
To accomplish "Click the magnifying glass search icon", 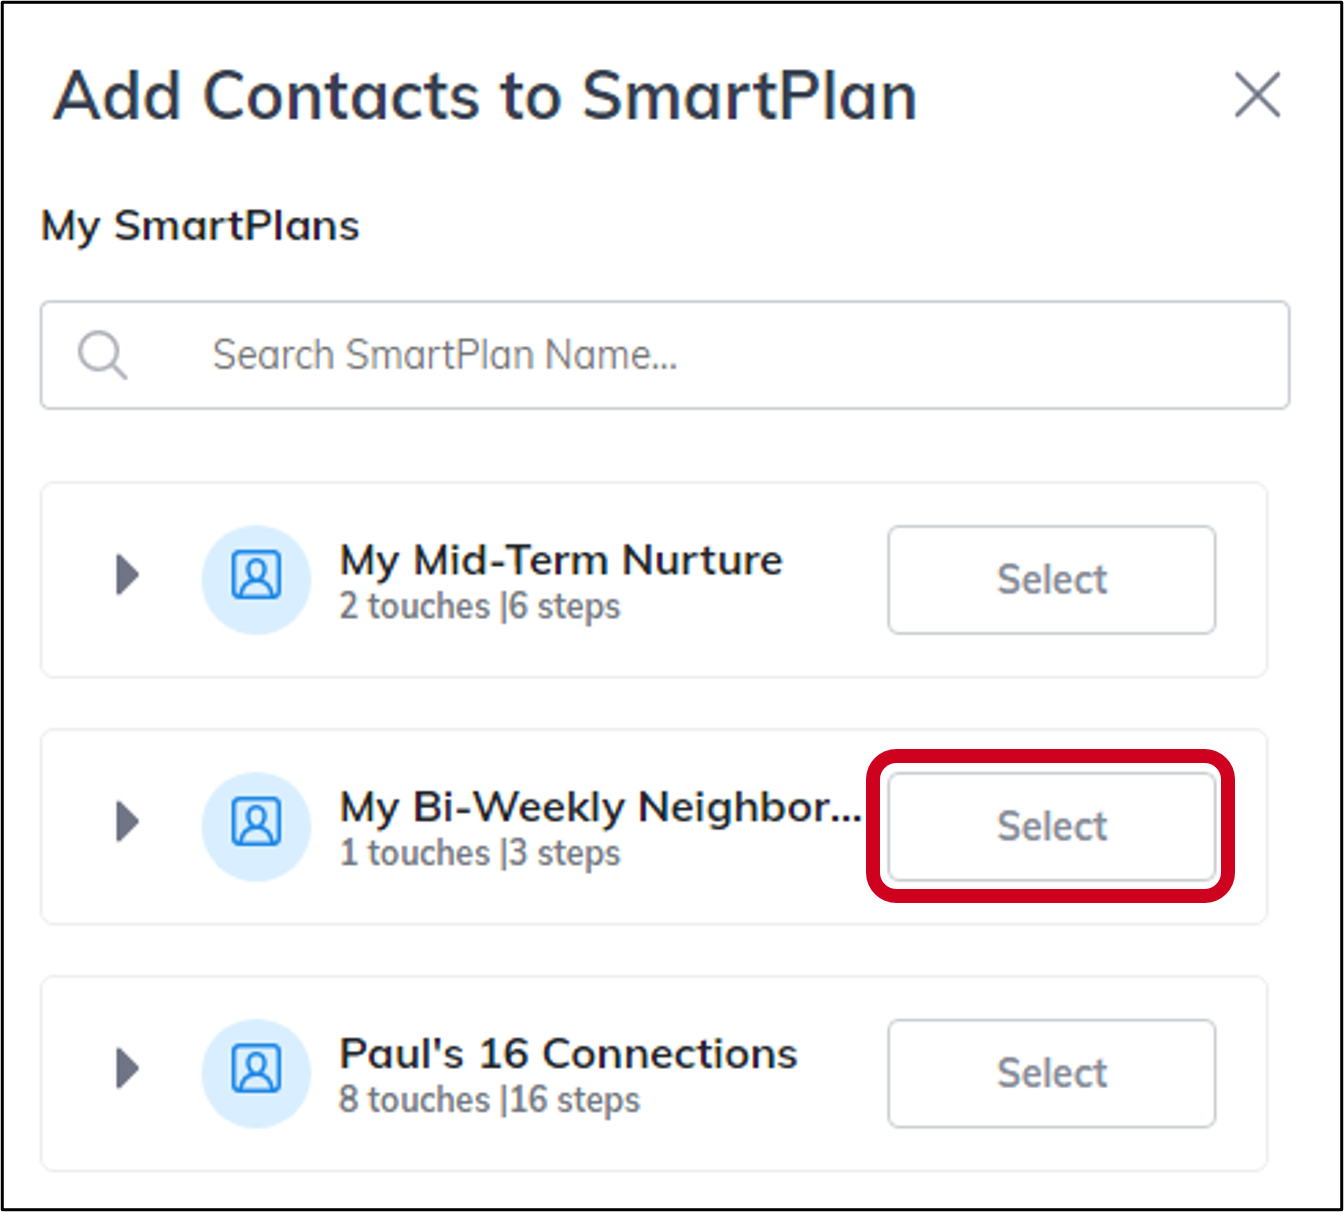I will pos(102,355).
